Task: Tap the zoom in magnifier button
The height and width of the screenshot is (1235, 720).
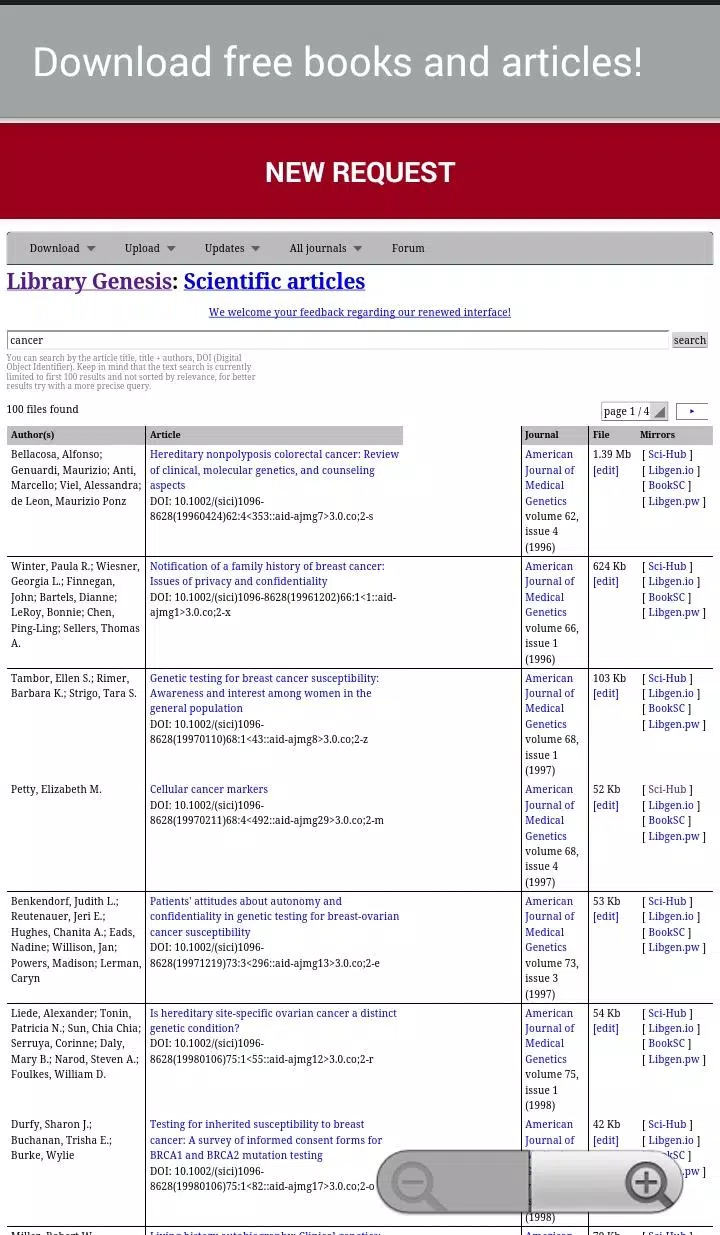Action: [607, 1181]
